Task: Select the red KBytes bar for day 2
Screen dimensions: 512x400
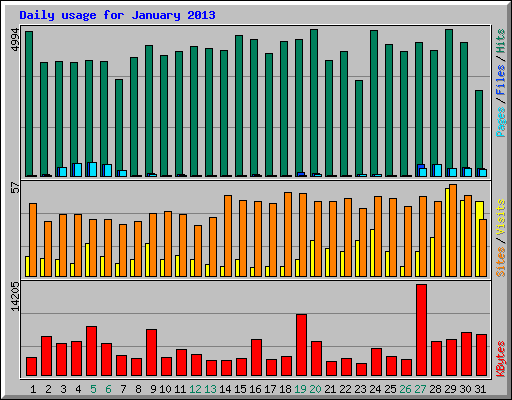Action: [x=46, y=356]
